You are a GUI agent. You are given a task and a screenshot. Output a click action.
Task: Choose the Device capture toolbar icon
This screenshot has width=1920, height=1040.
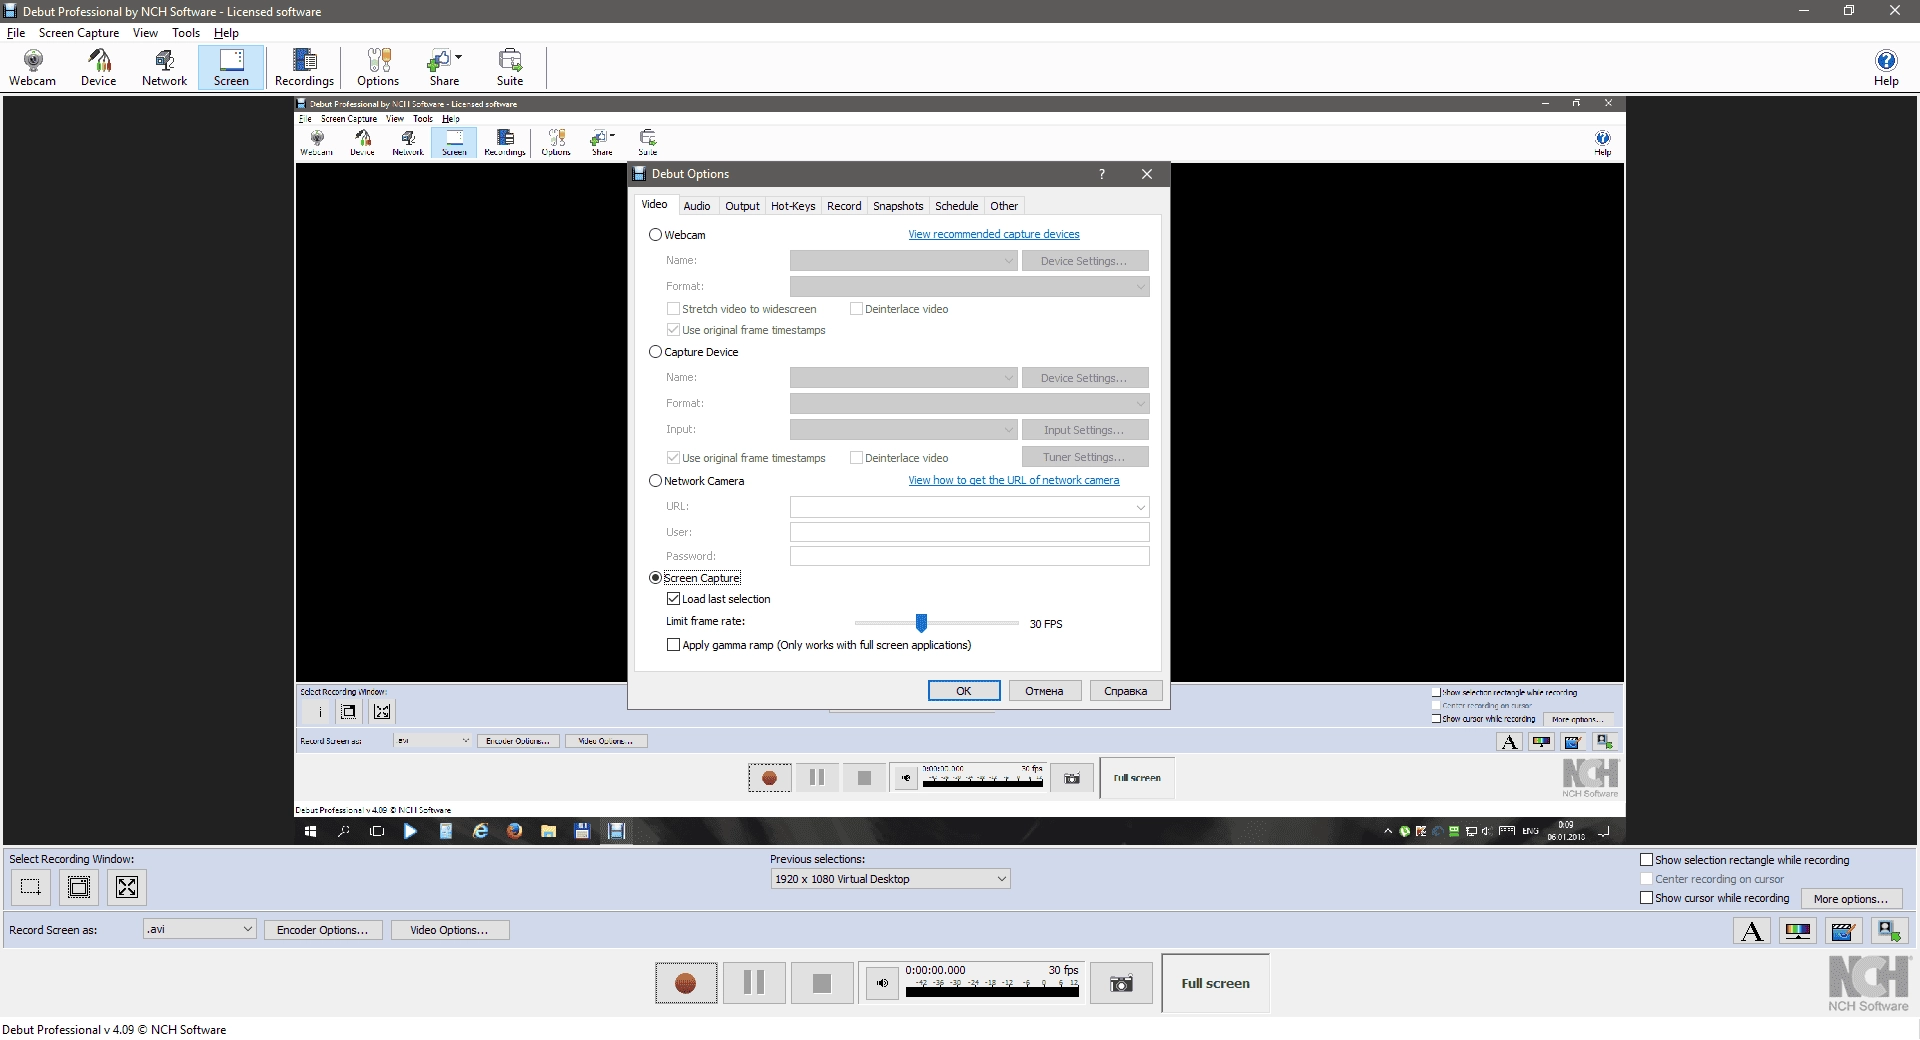click(x=99, y=68)
